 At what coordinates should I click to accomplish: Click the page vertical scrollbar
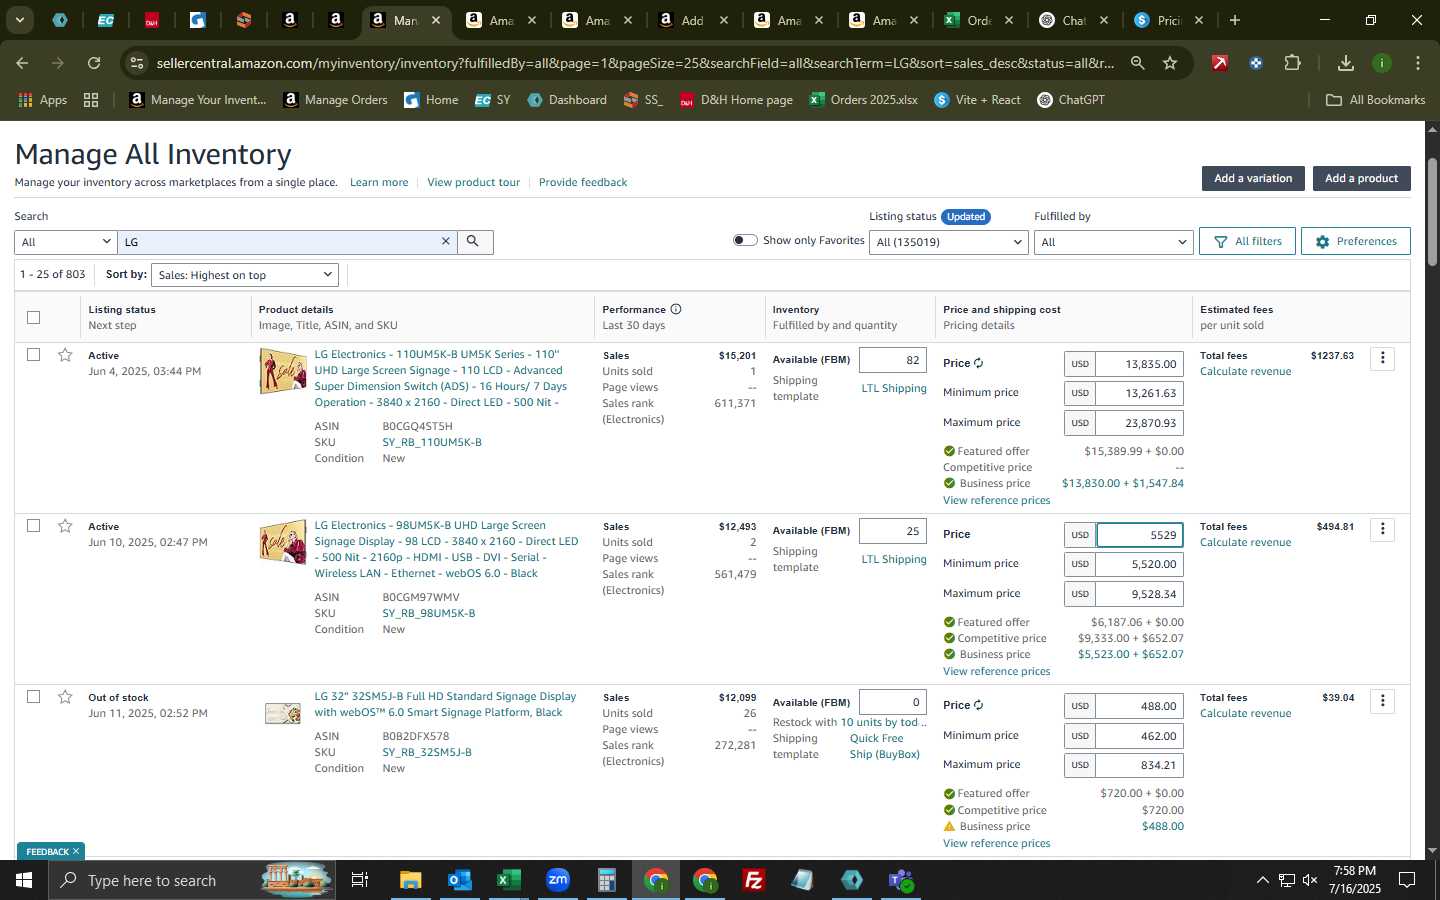coord(1432,210)
